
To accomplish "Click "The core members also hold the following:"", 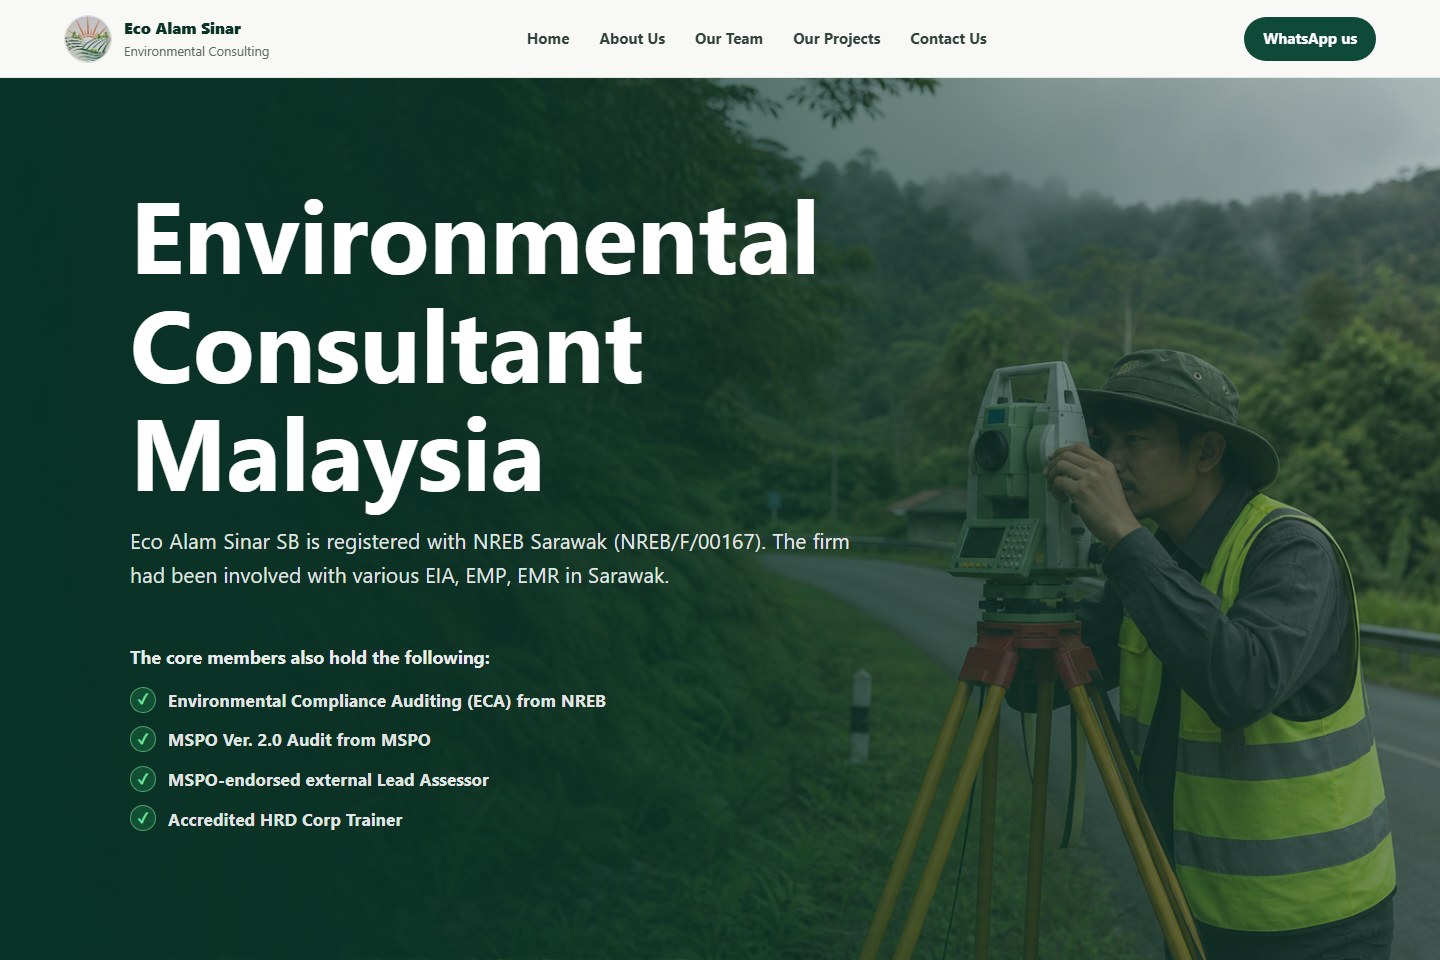I will pyautogui.click(x=310, y=658).
